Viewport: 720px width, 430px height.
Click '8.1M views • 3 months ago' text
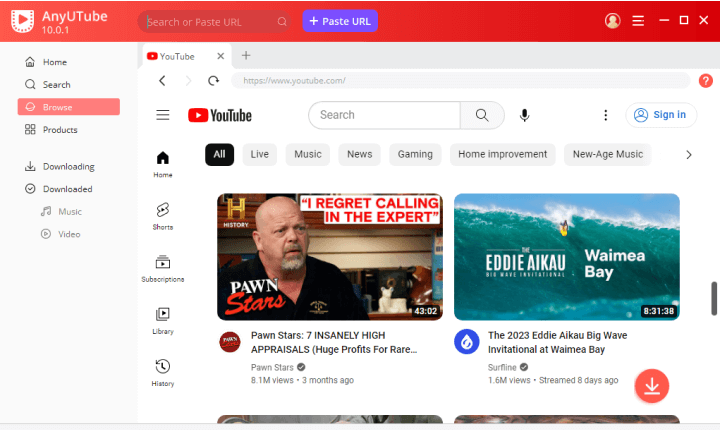point(302,380)
